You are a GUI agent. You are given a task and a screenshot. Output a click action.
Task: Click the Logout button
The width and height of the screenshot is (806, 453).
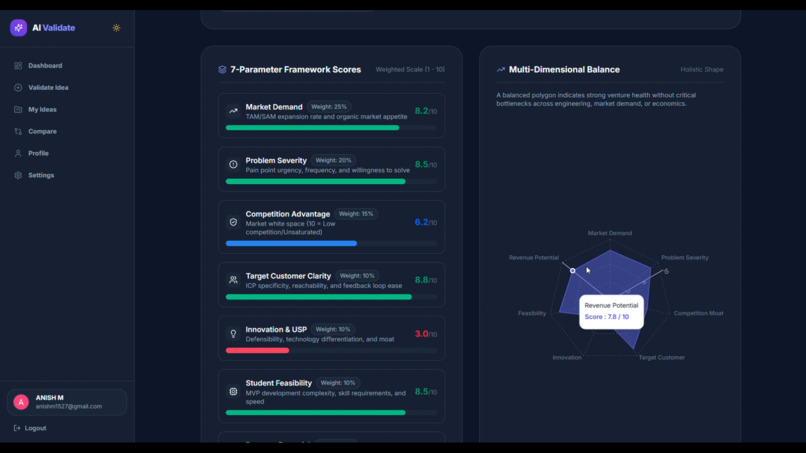[30, 428]
